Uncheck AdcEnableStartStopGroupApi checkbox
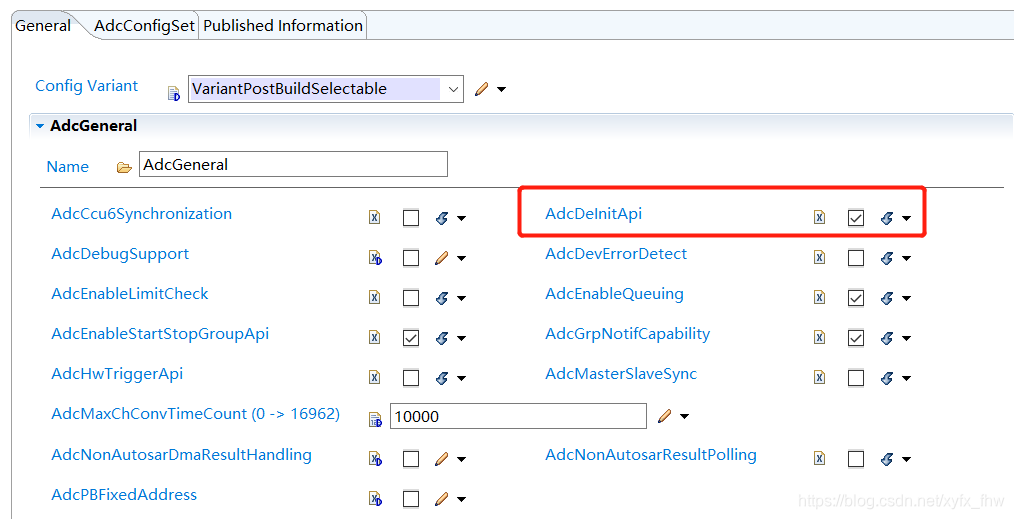 [411, 338]
